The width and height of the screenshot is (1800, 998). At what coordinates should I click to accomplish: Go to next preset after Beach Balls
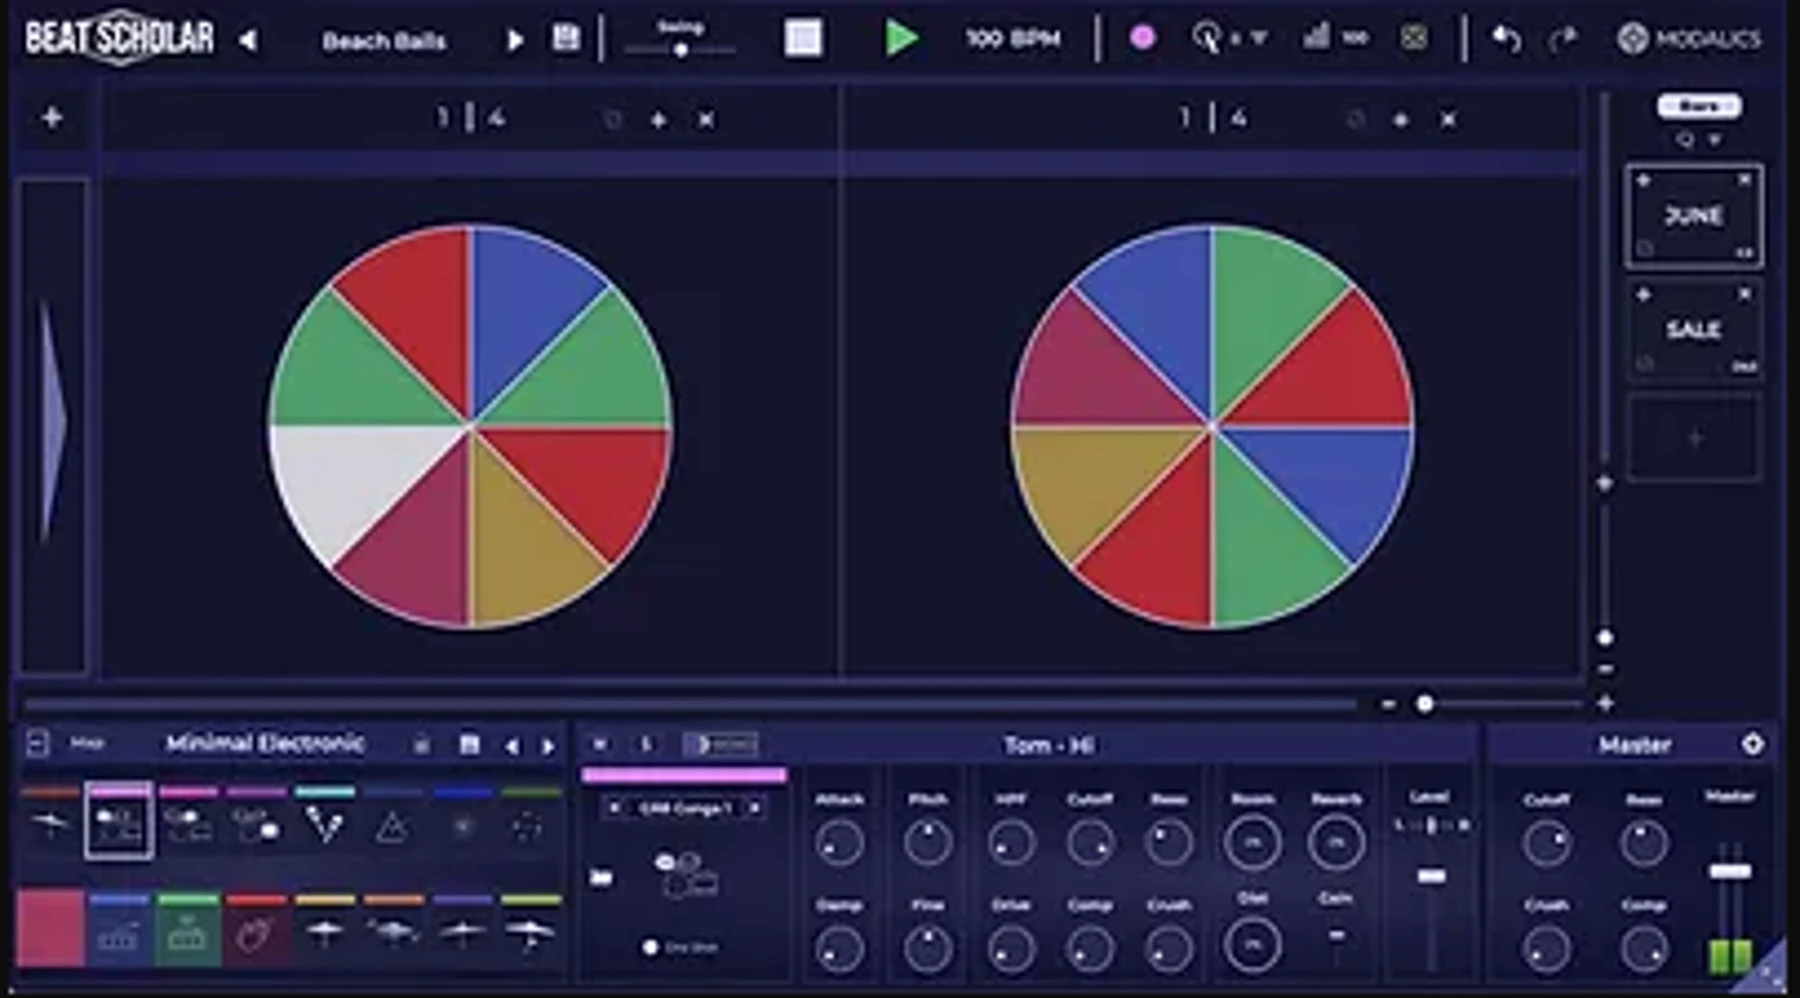(515, 40)
